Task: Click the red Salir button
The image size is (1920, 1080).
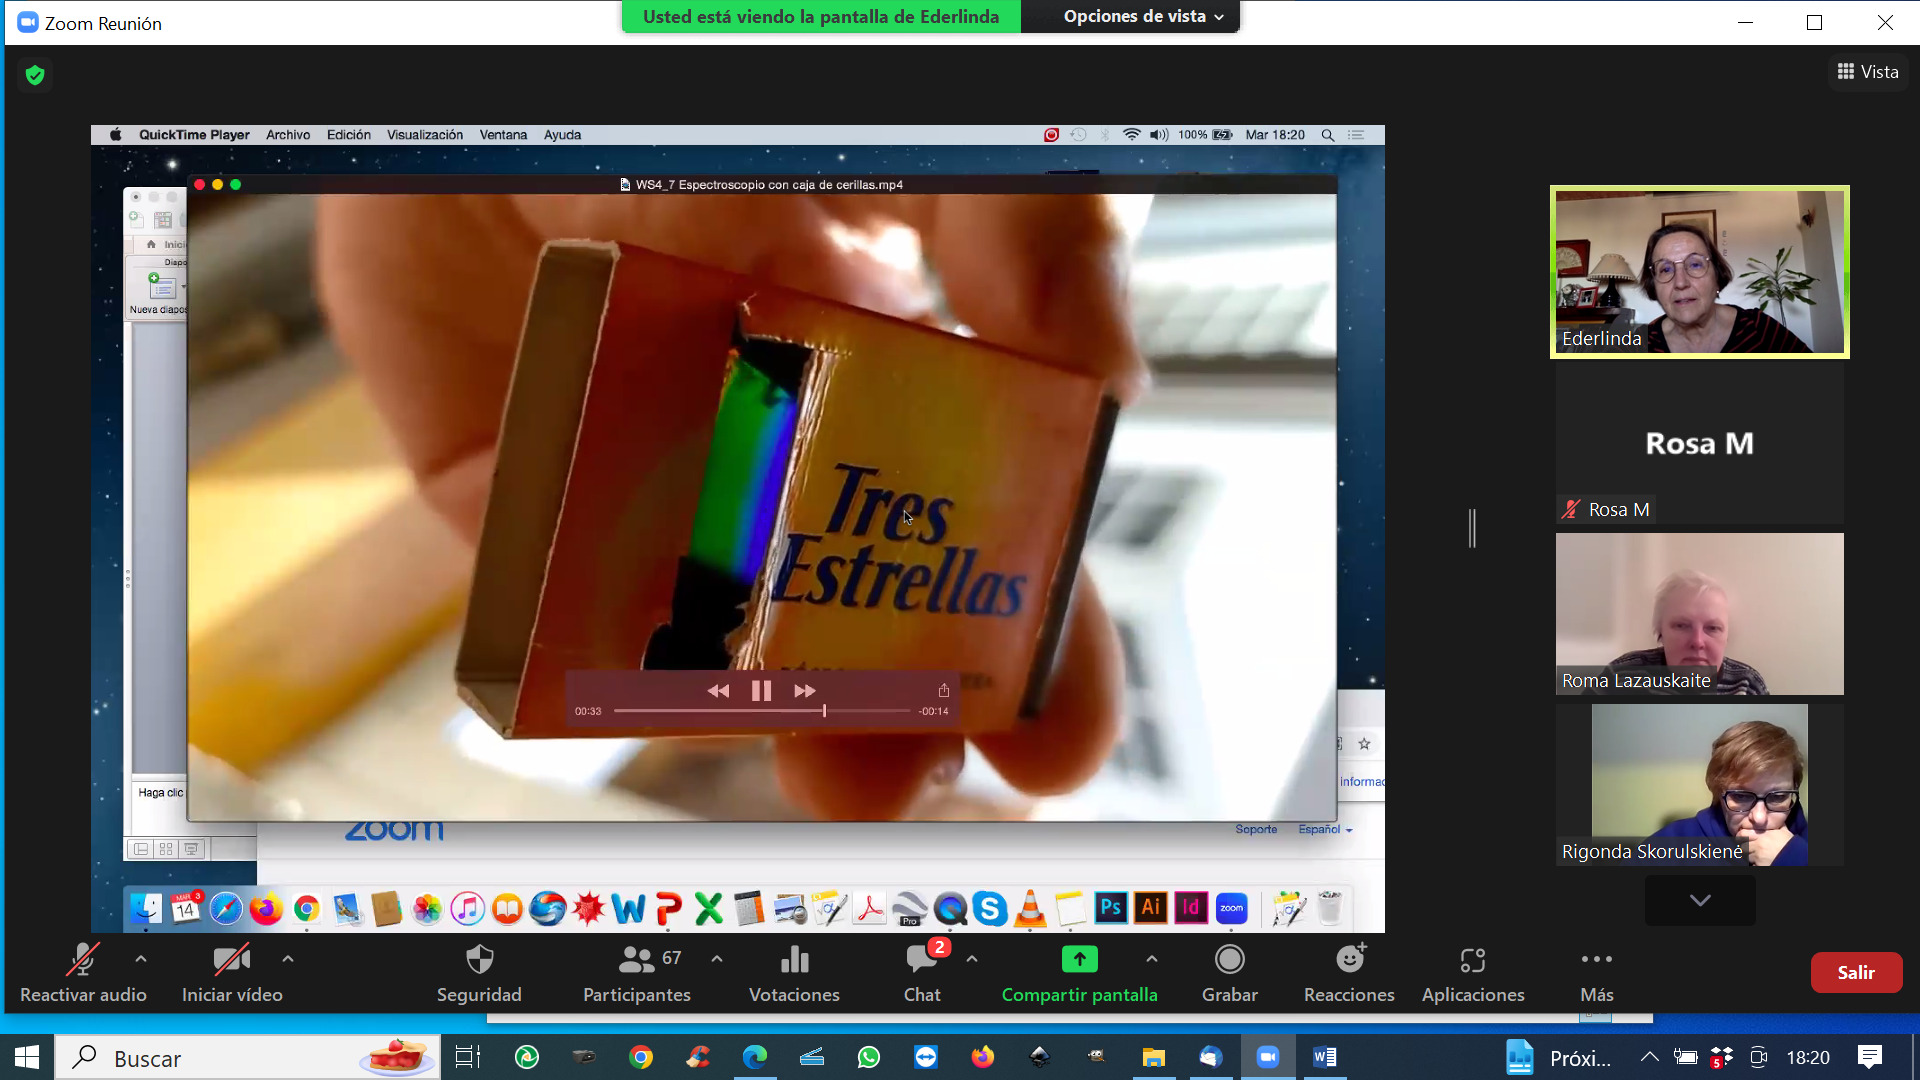Action: click(x=1856, y=972)
